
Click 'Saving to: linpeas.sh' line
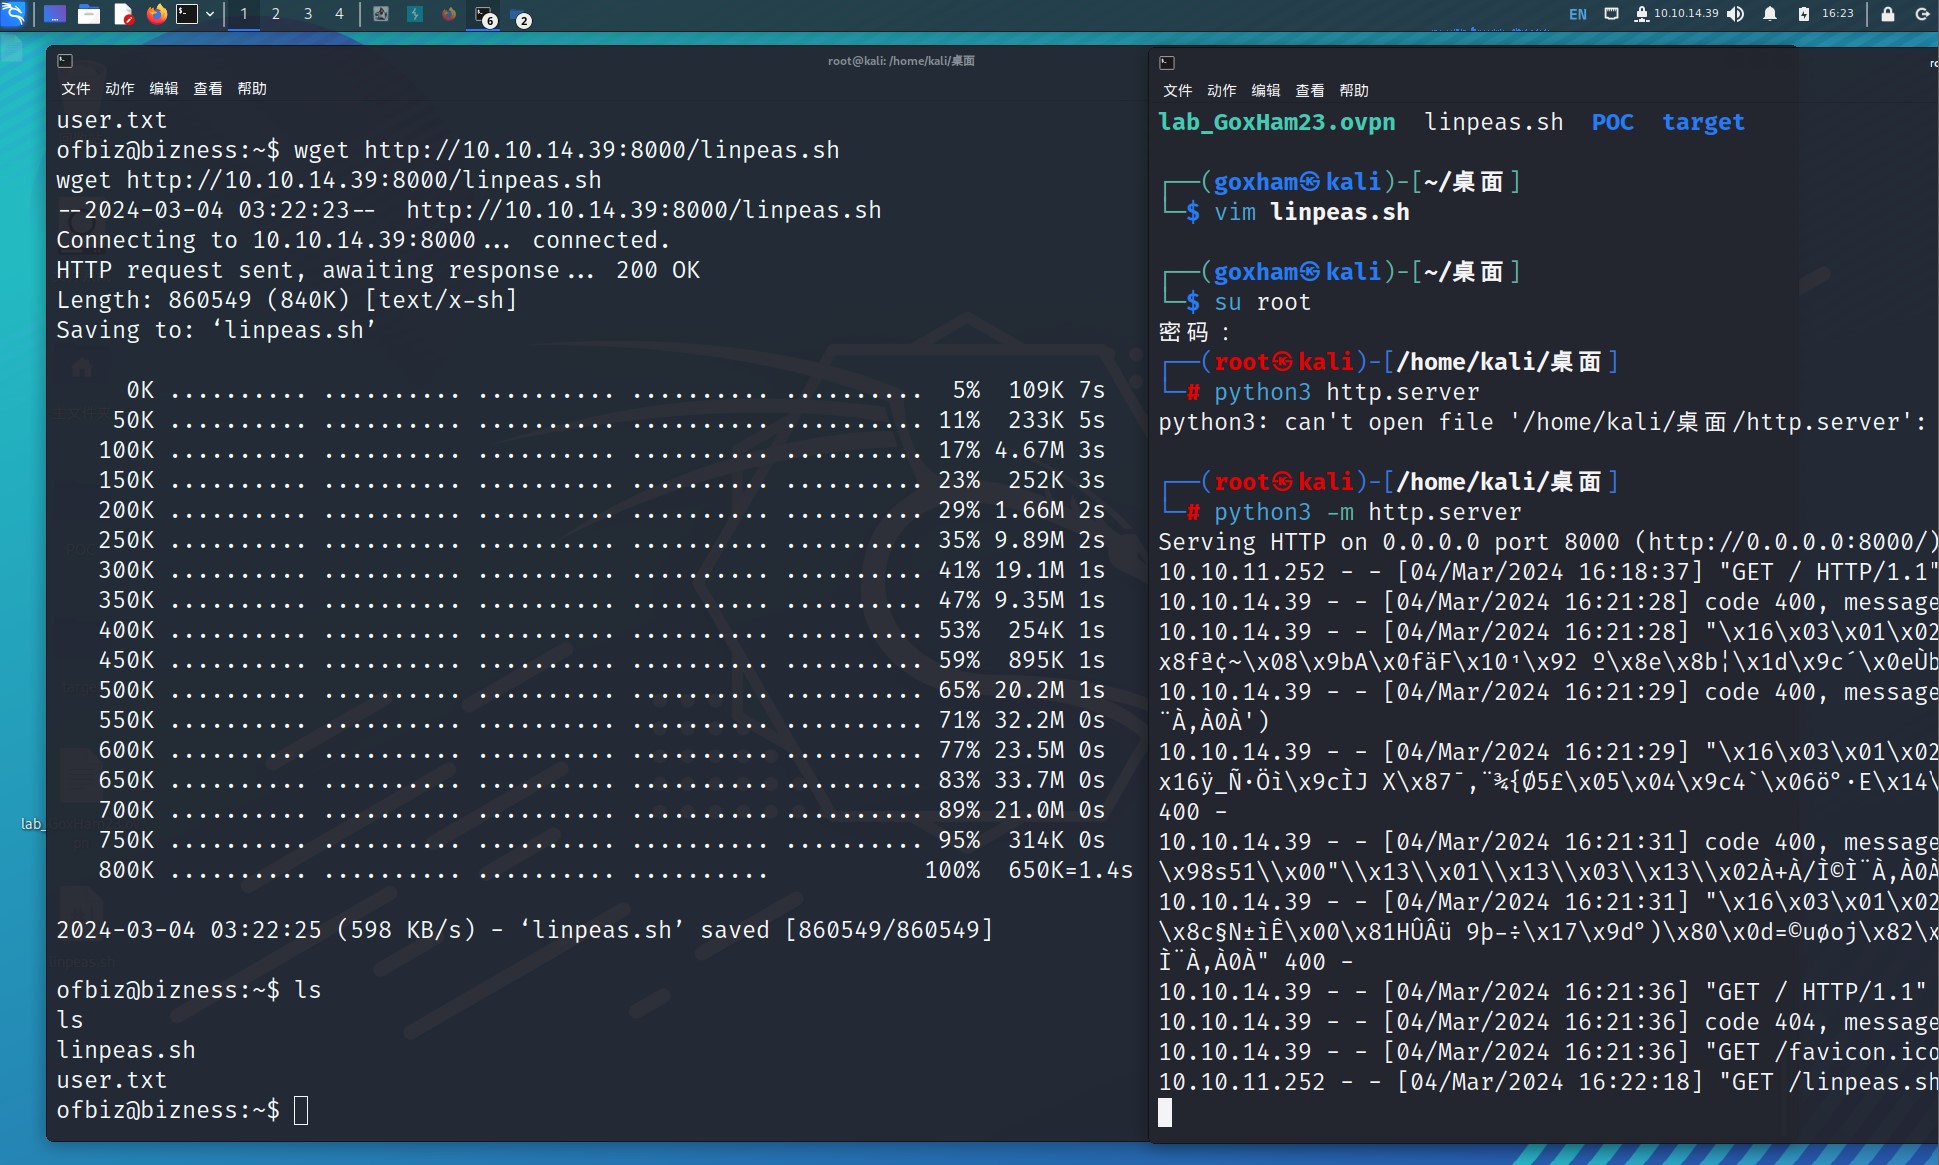pos(216,330)
